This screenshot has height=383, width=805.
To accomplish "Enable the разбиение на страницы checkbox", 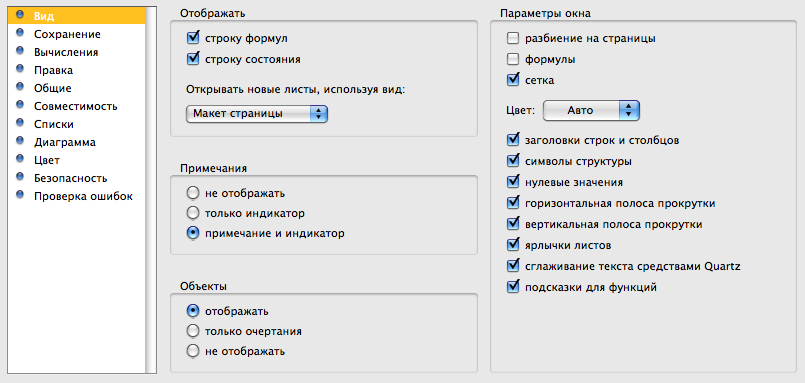I will tap(513, 38).
